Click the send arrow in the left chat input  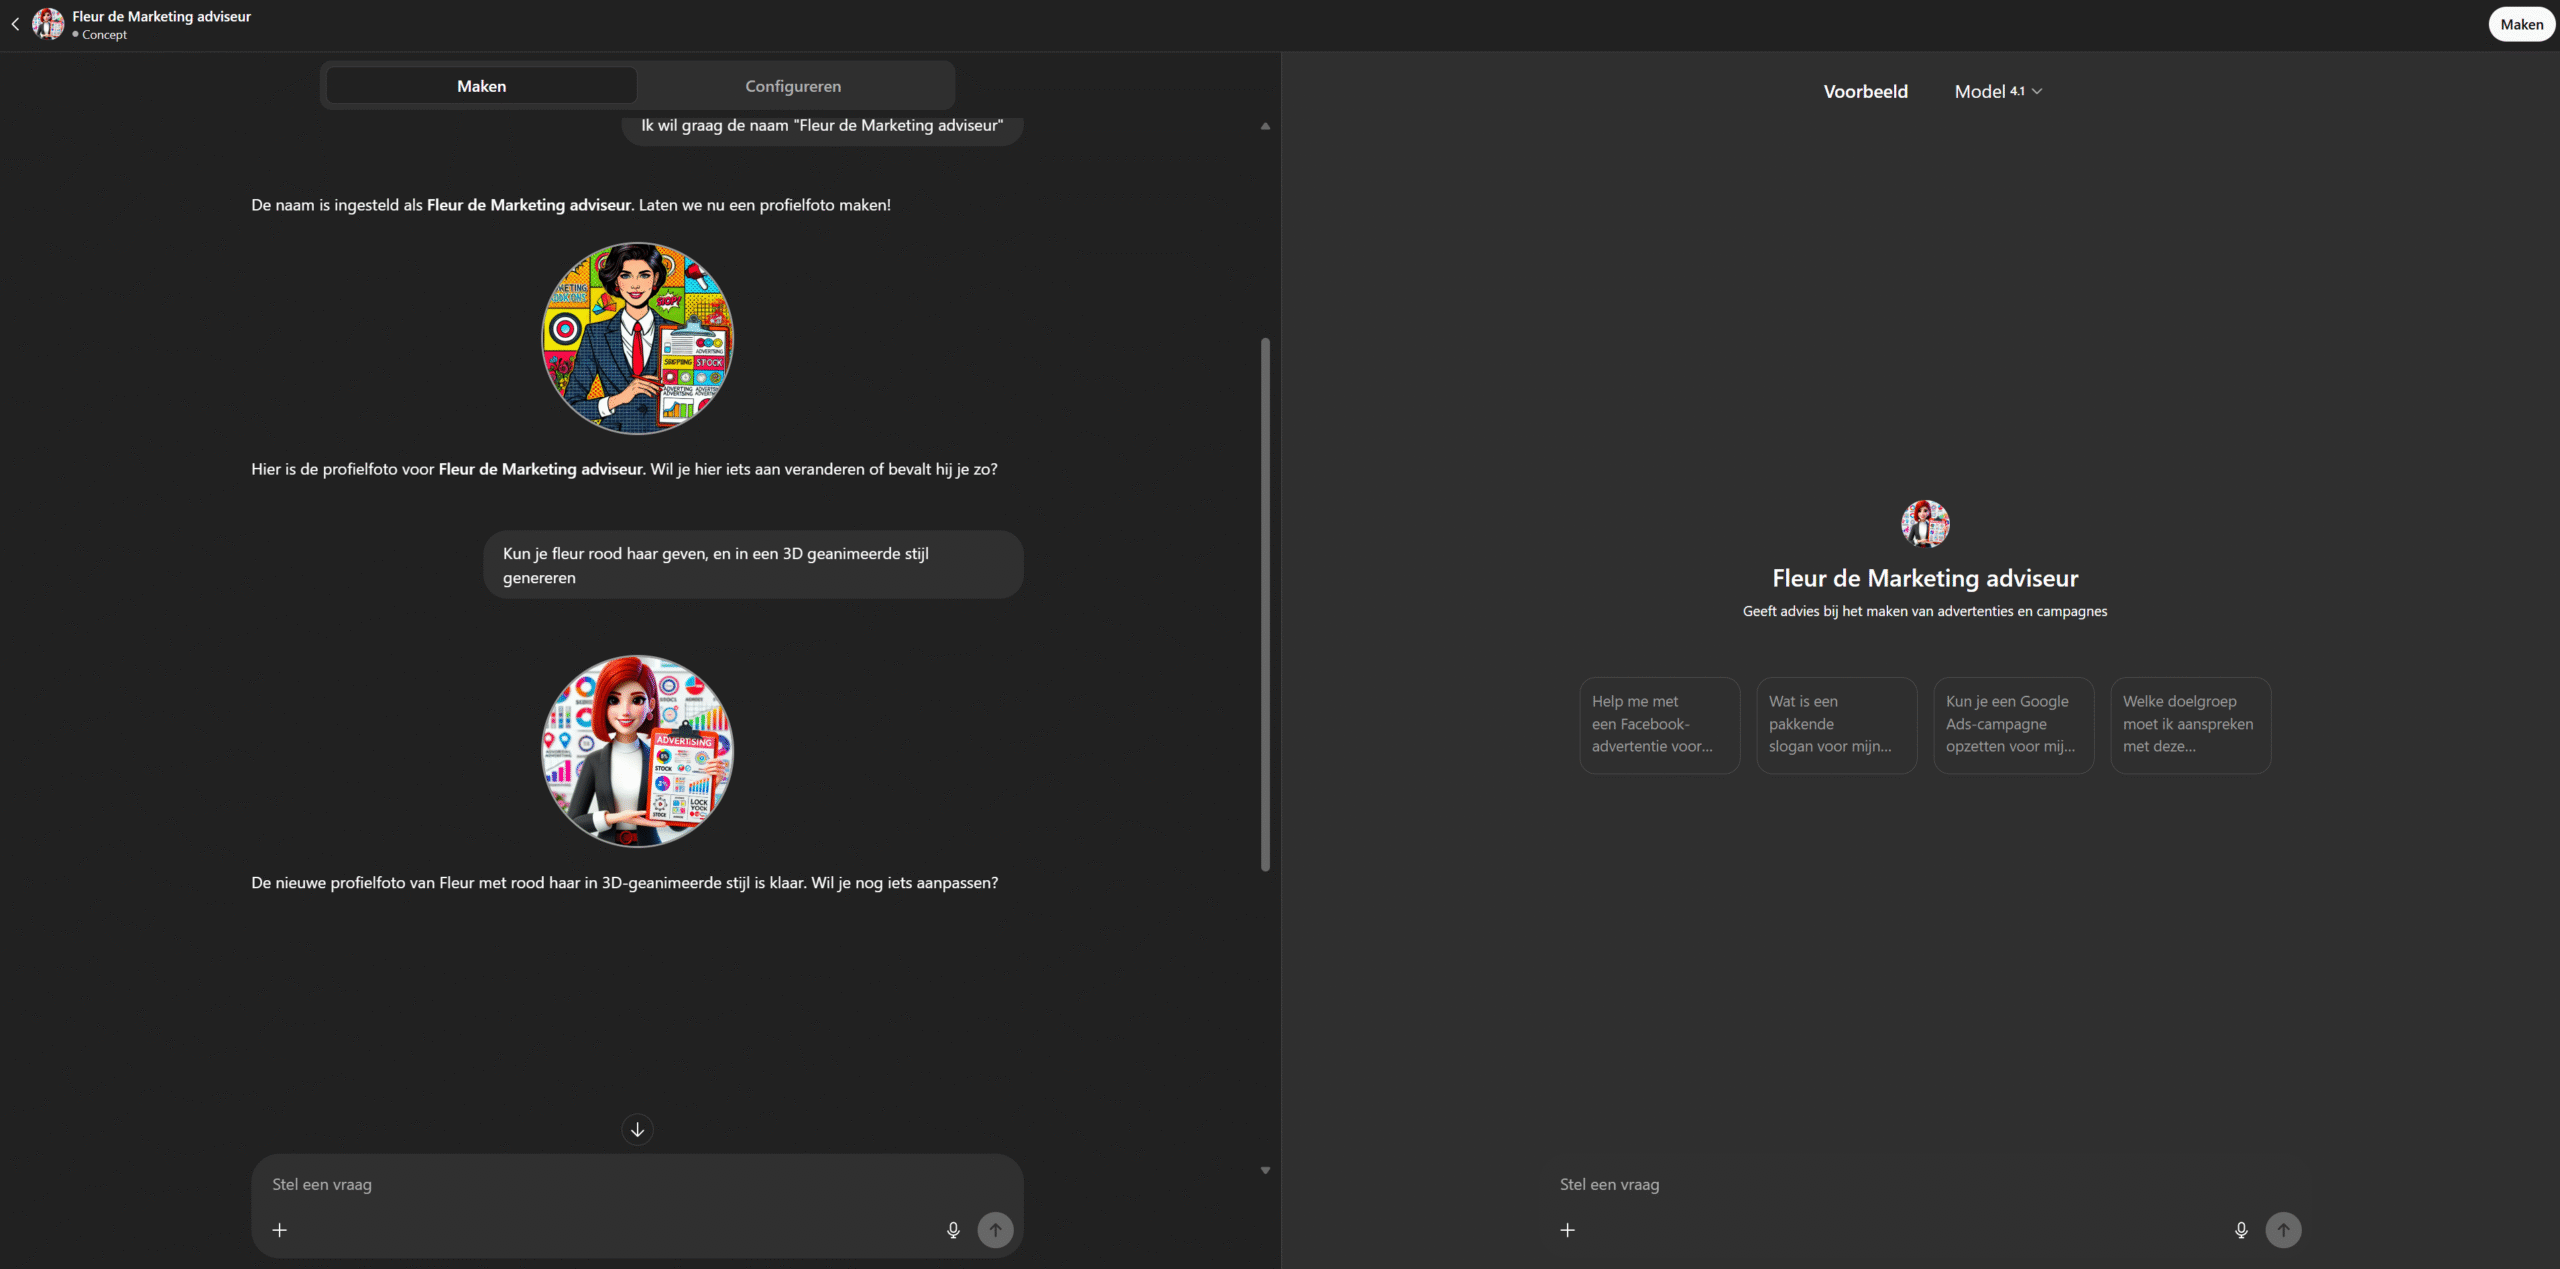[995, 1230]
